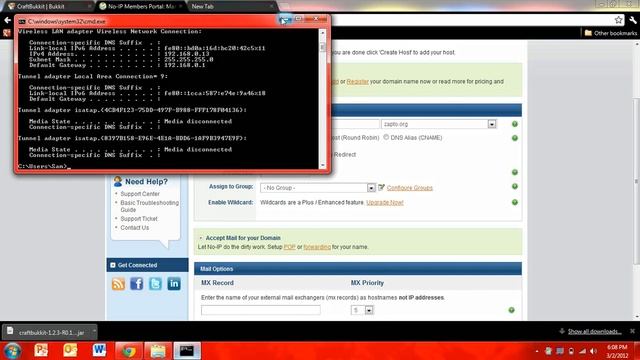
Task: Show hidden tray icons arrow
Action: pyautogui.click(x=536, y=351)
